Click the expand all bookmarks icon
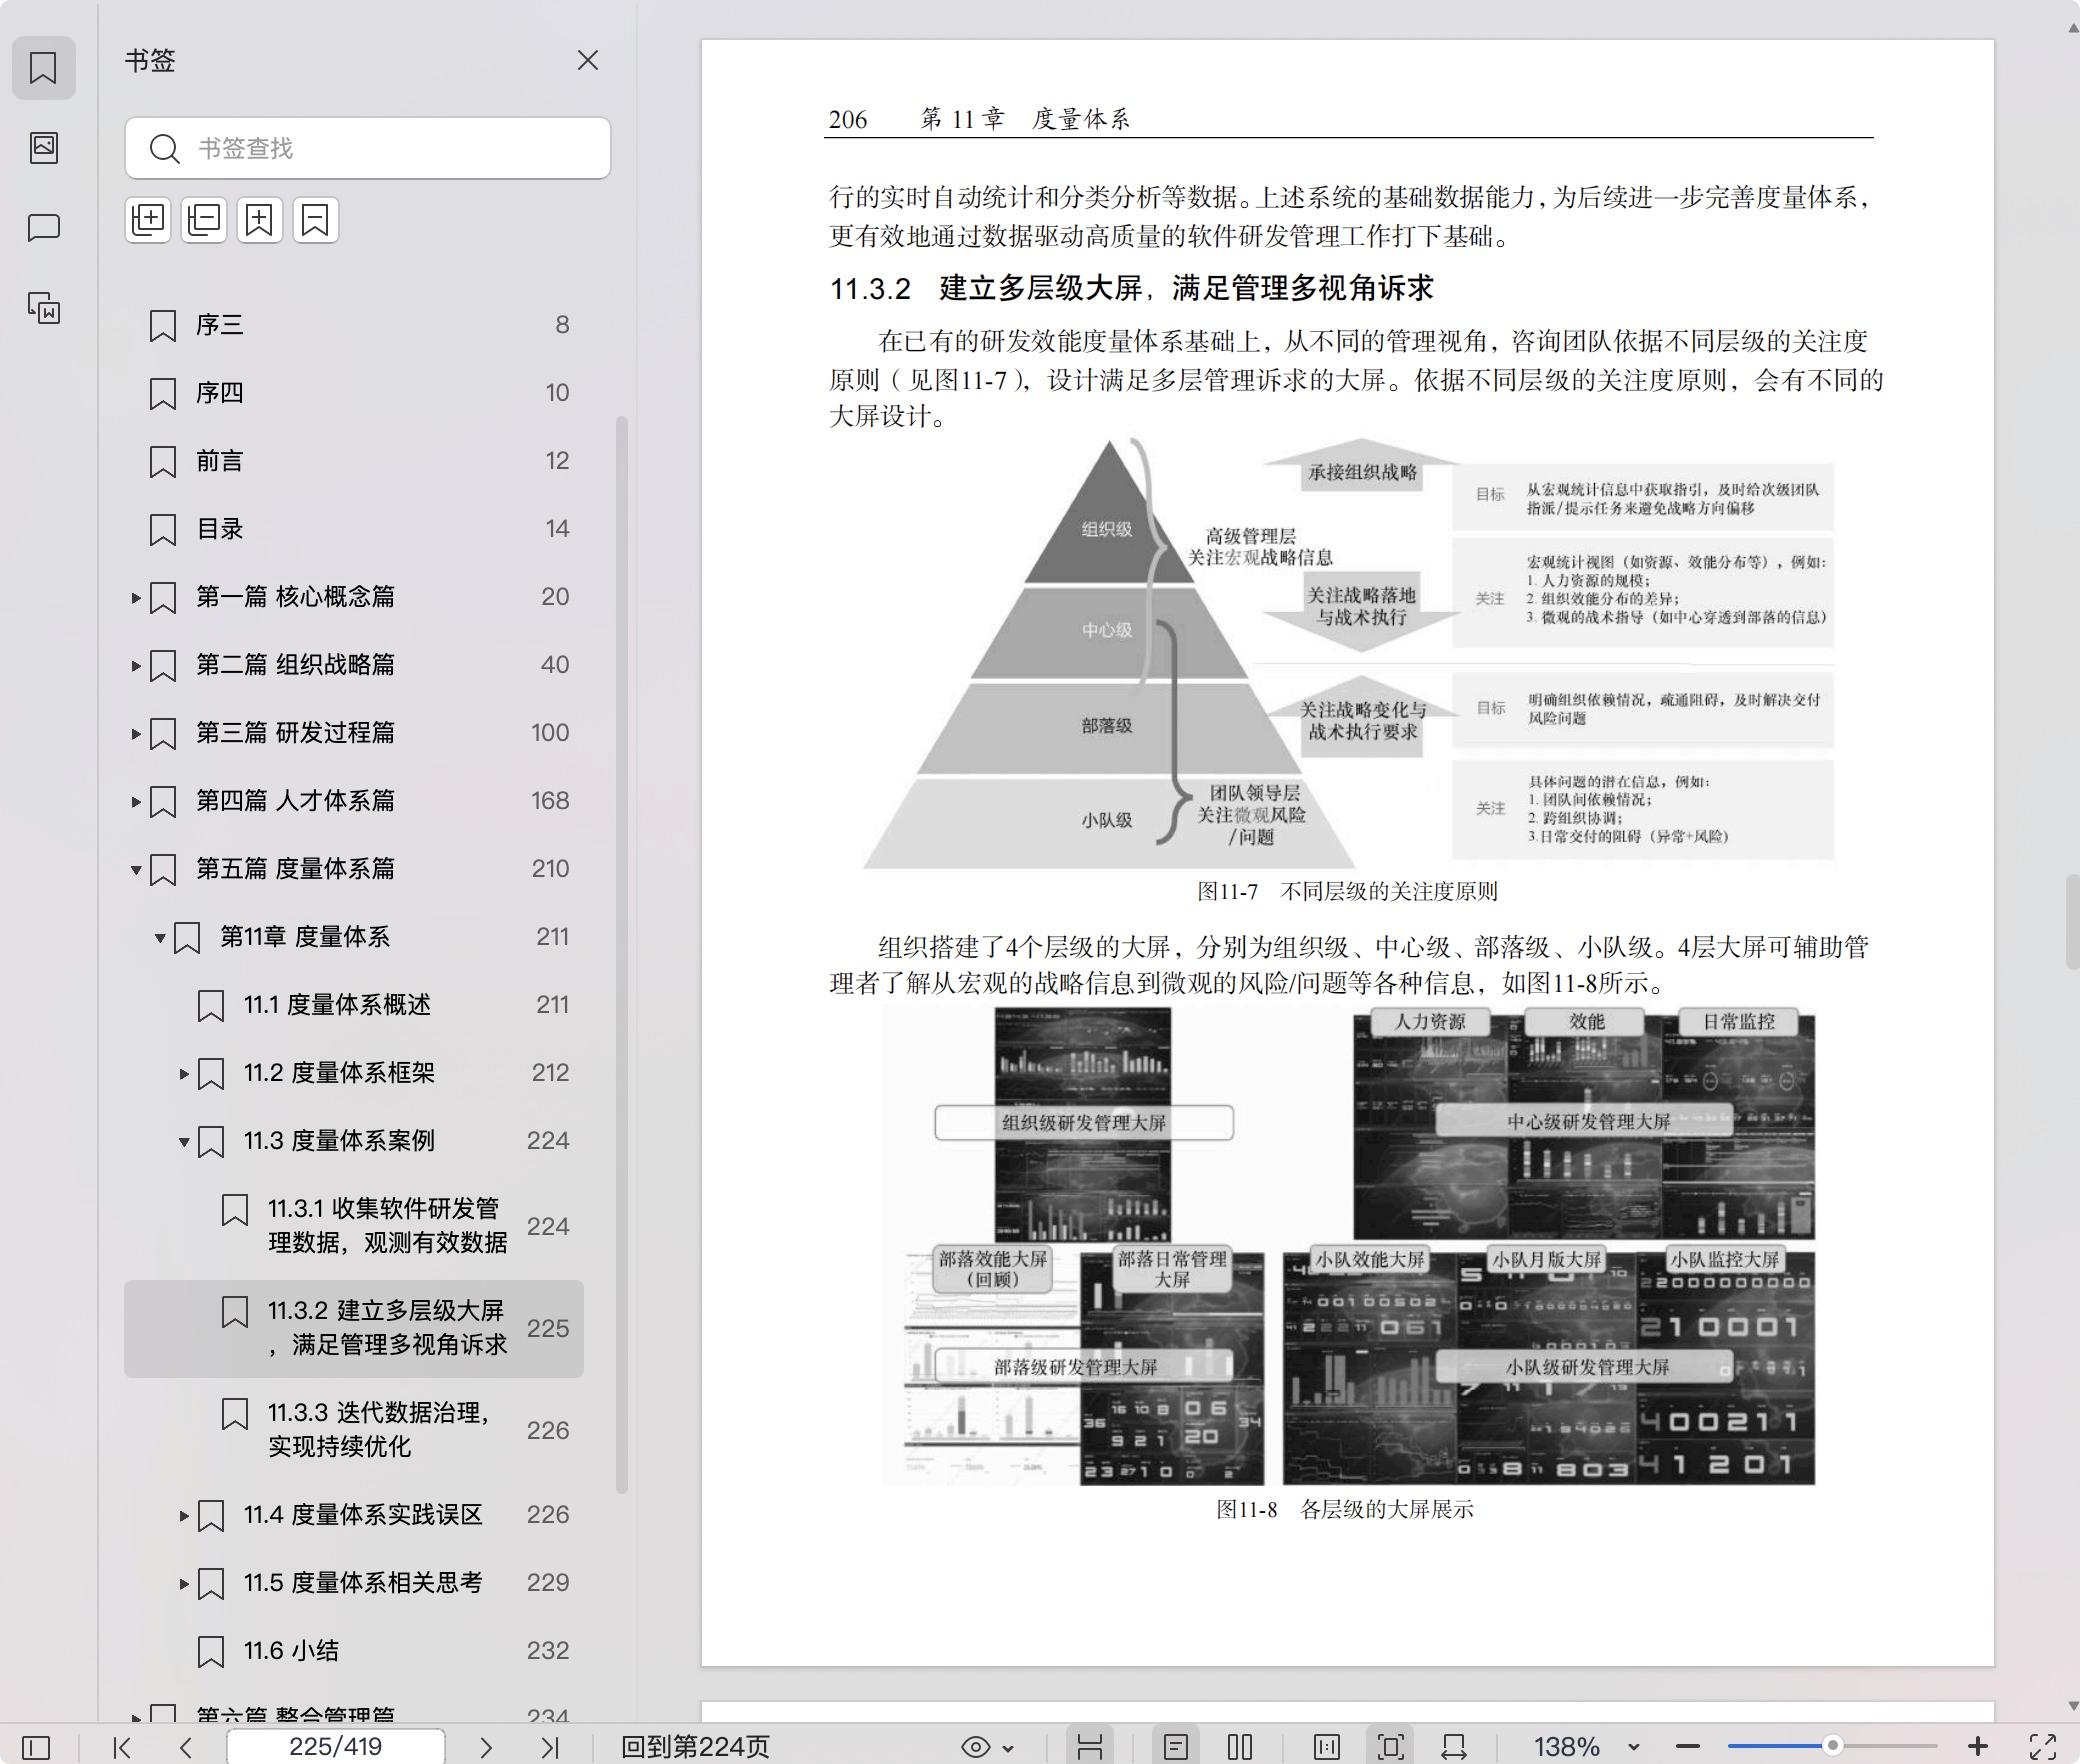This screenshot has width=2080, height=1764. click(148, 220)
